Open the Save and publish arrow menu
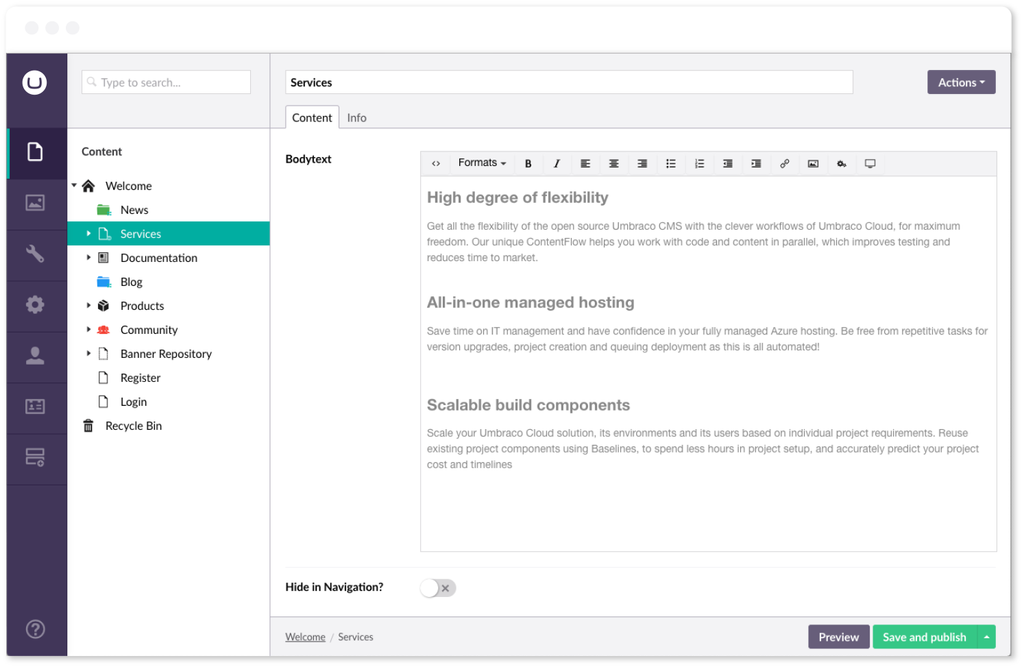1024x667 pixels. coord(987,637)
